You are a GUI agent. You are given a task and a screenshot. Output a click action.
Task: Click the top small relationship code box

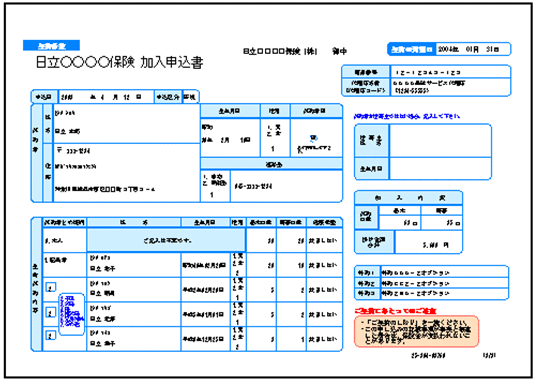click(x=51, y=287)
